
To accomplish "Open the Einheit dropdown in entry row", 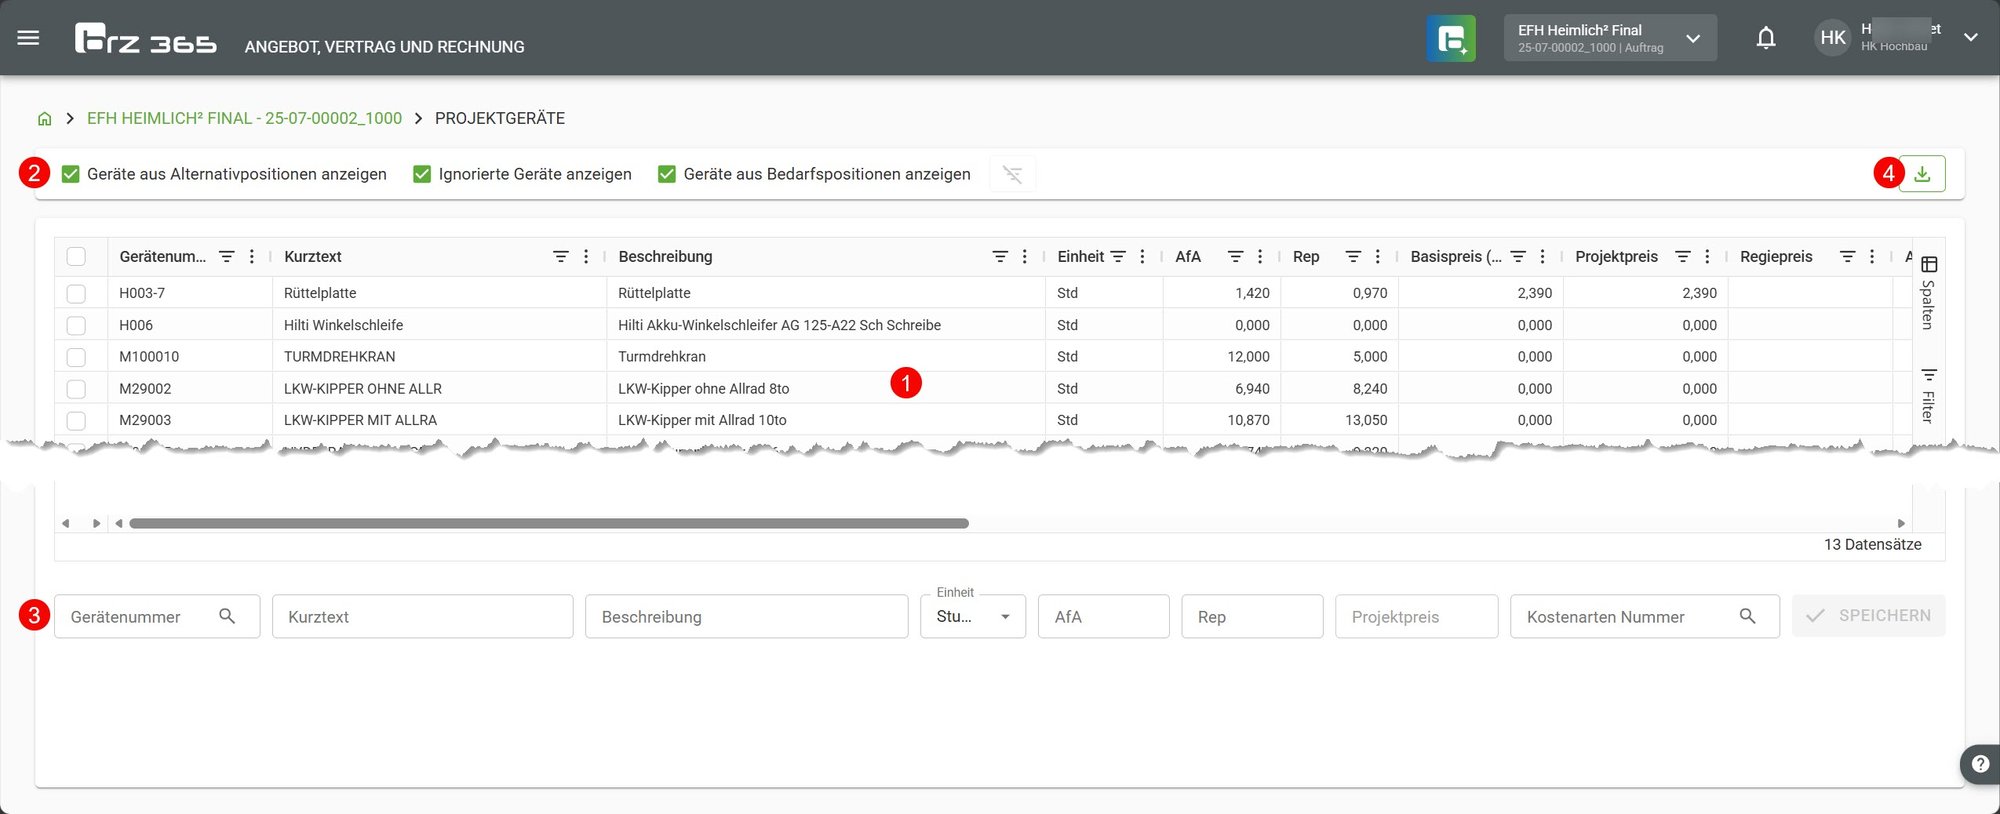I will tap(973, 617).
